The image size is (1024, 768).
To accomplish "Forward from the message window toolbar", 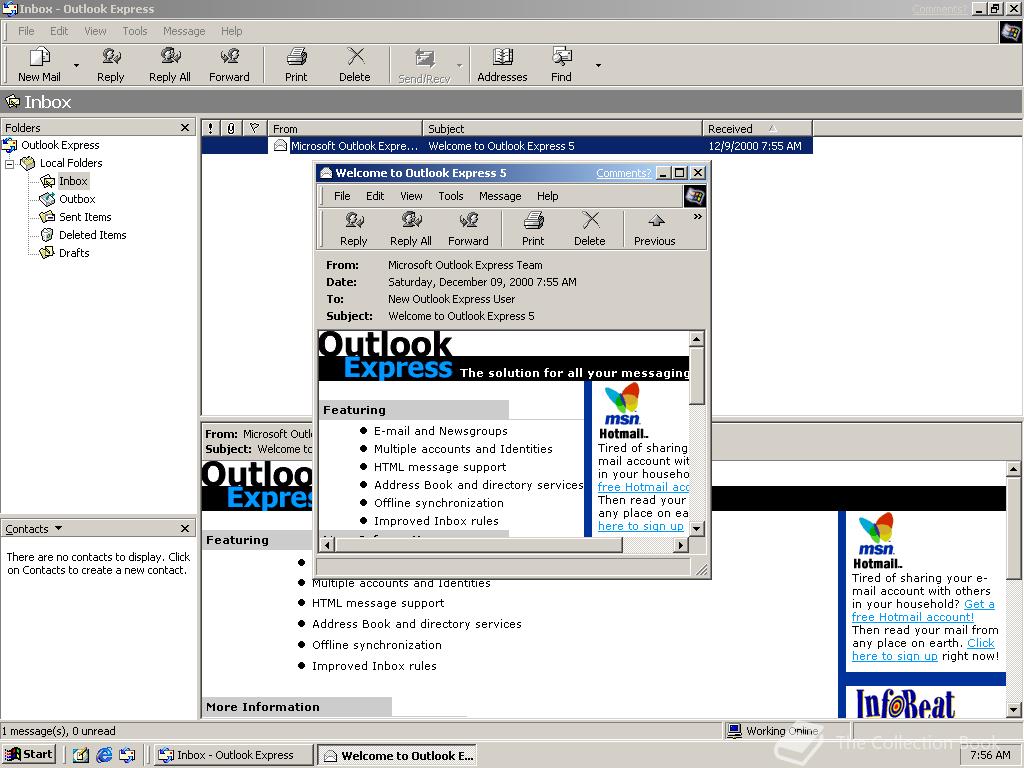I will (x=468, y=229).
